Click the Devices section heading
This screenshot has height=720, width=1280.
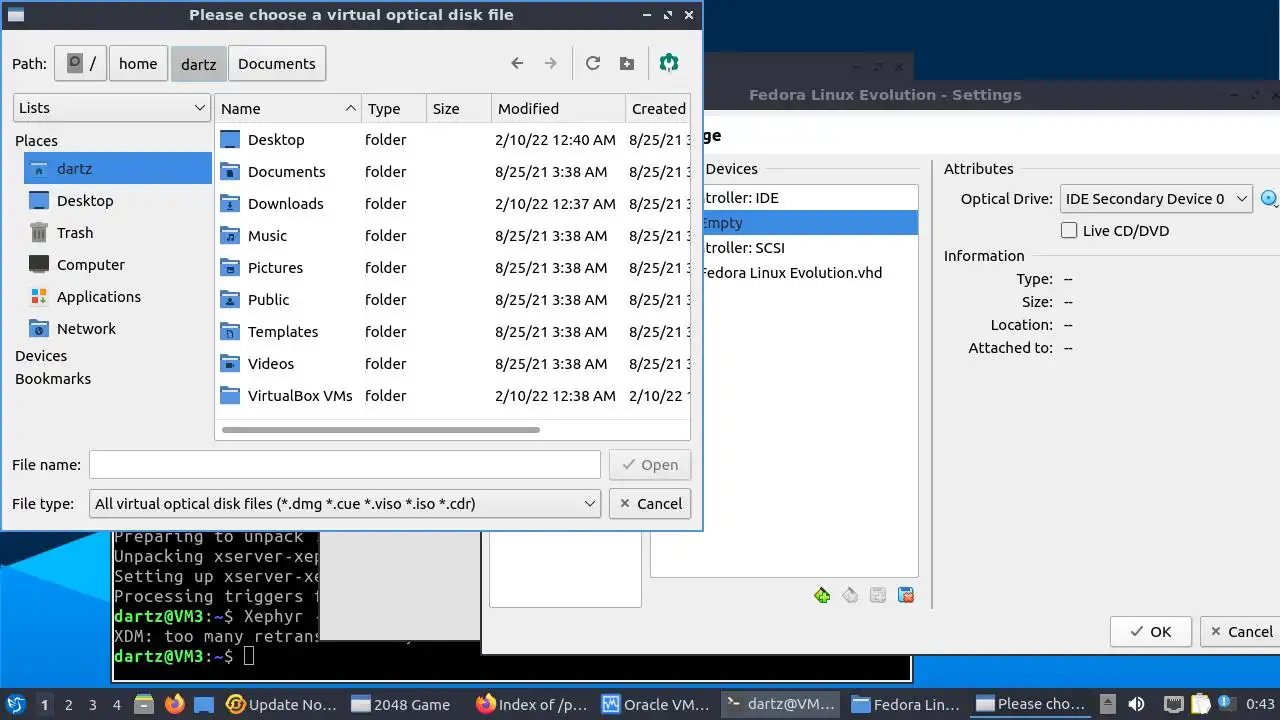click(41, 355)
